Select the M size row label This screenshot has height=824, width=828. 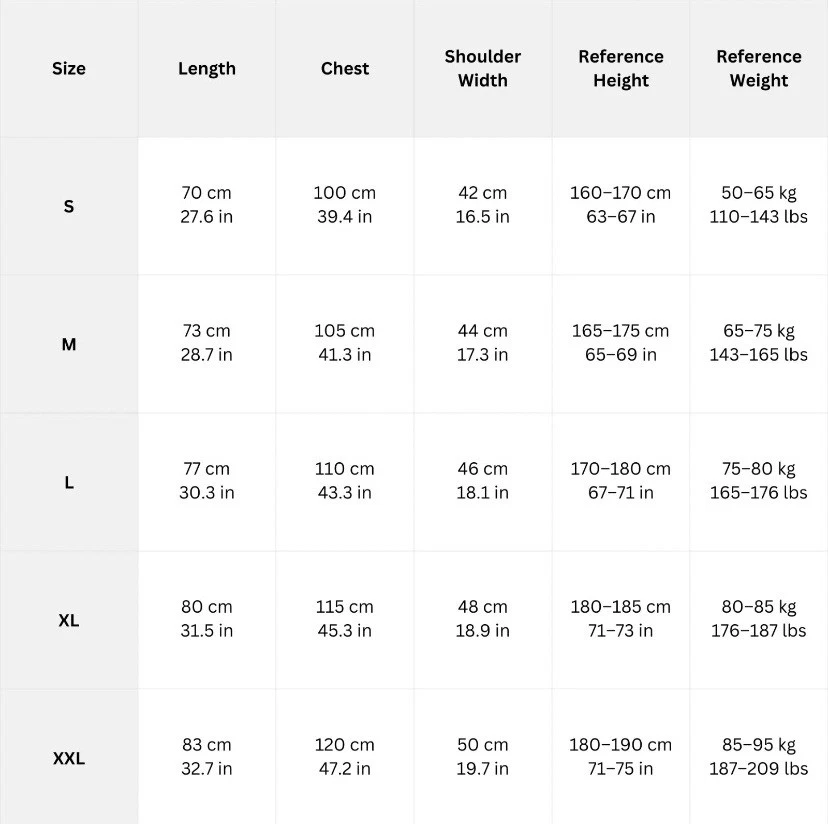[x=69, y=345]
